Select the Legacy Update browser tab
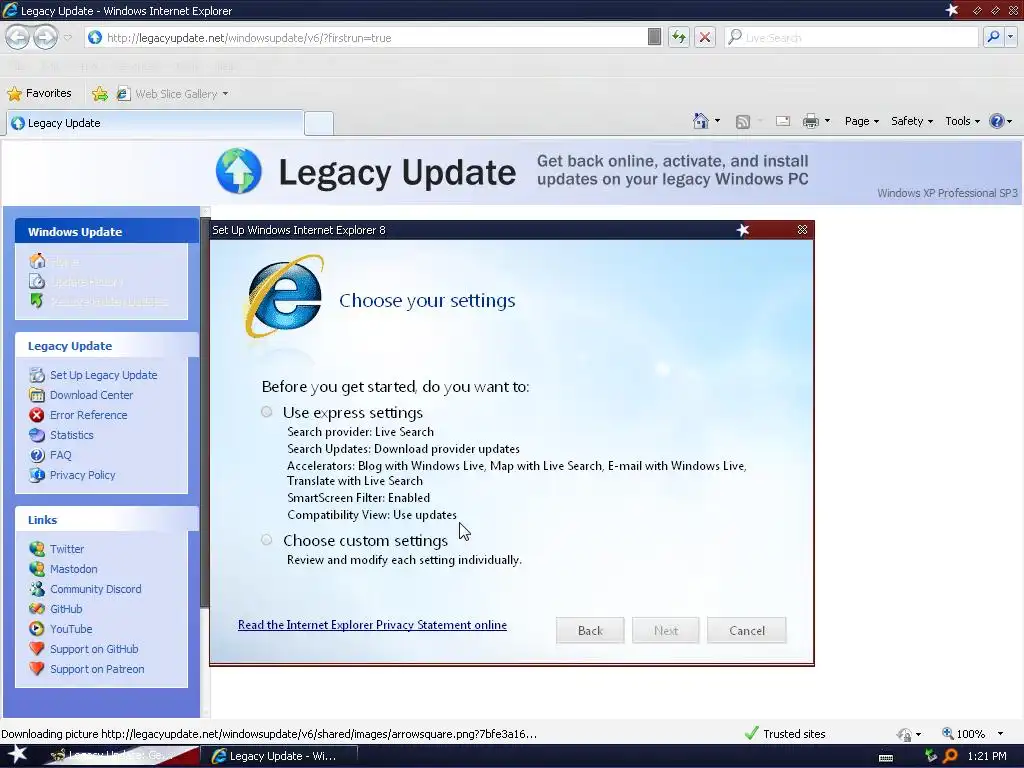Screen dimensions: 1024x768 (x=155, y=123)
